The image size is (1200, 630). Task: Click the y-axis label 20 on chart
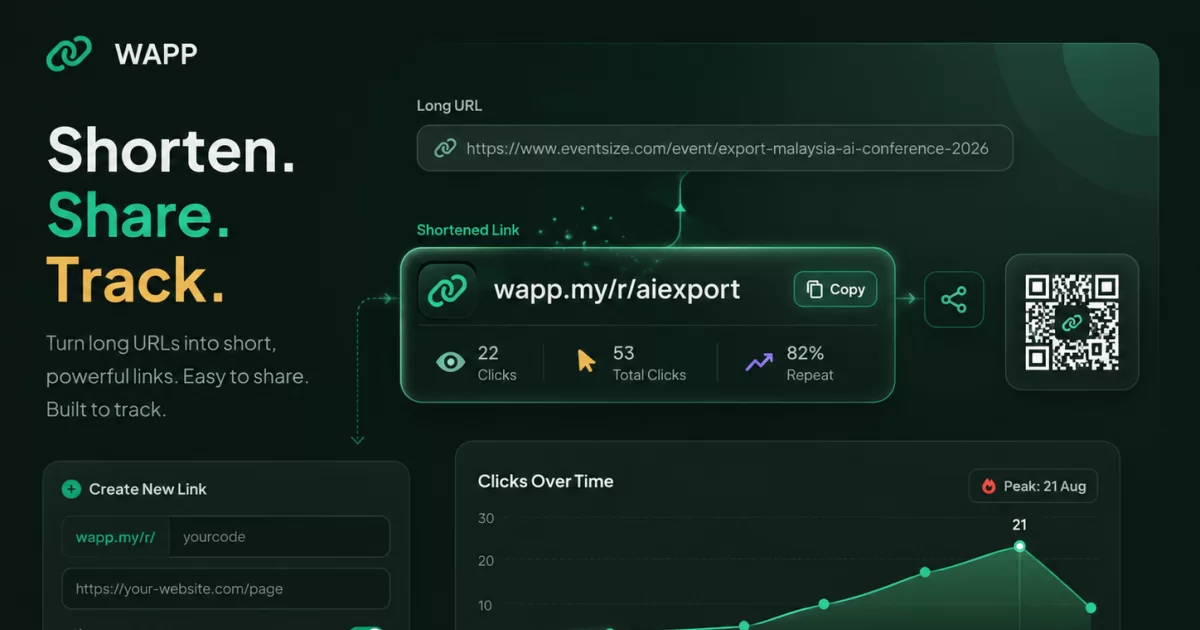486,561
